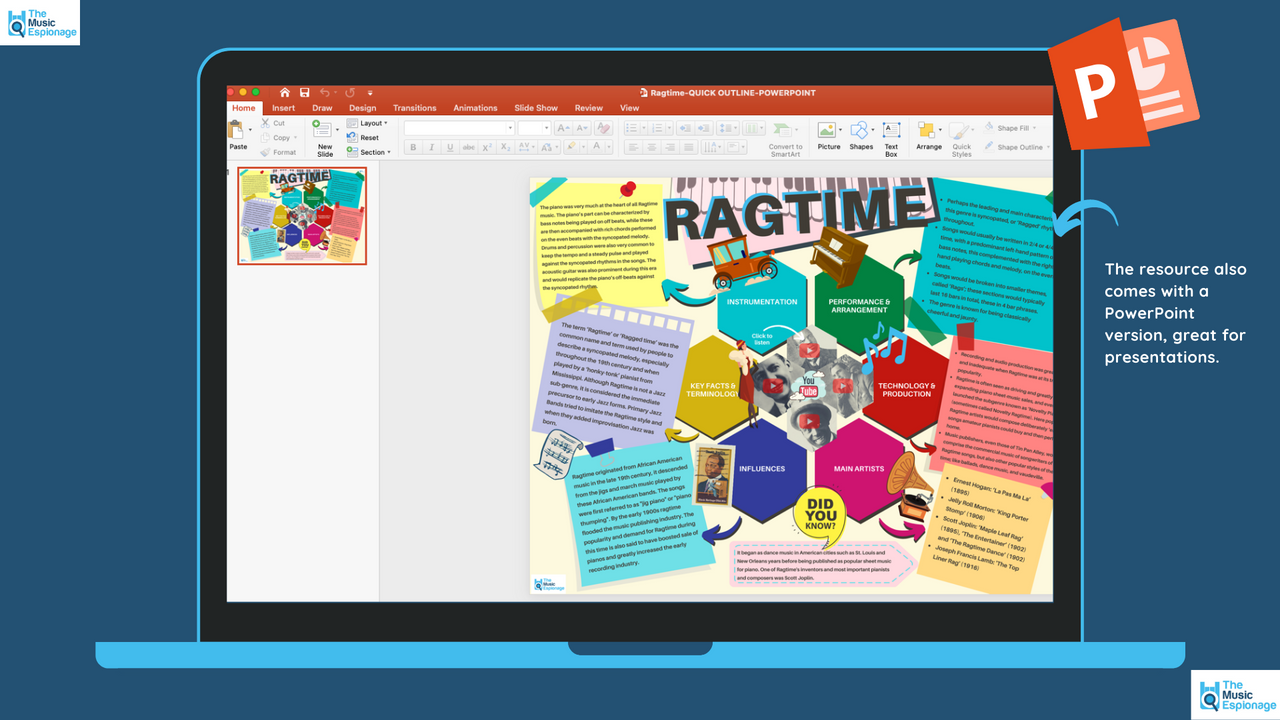The image size is (1280, 720).
Task: Insert a new slide with New Slide icon
Action: [323, 131]
